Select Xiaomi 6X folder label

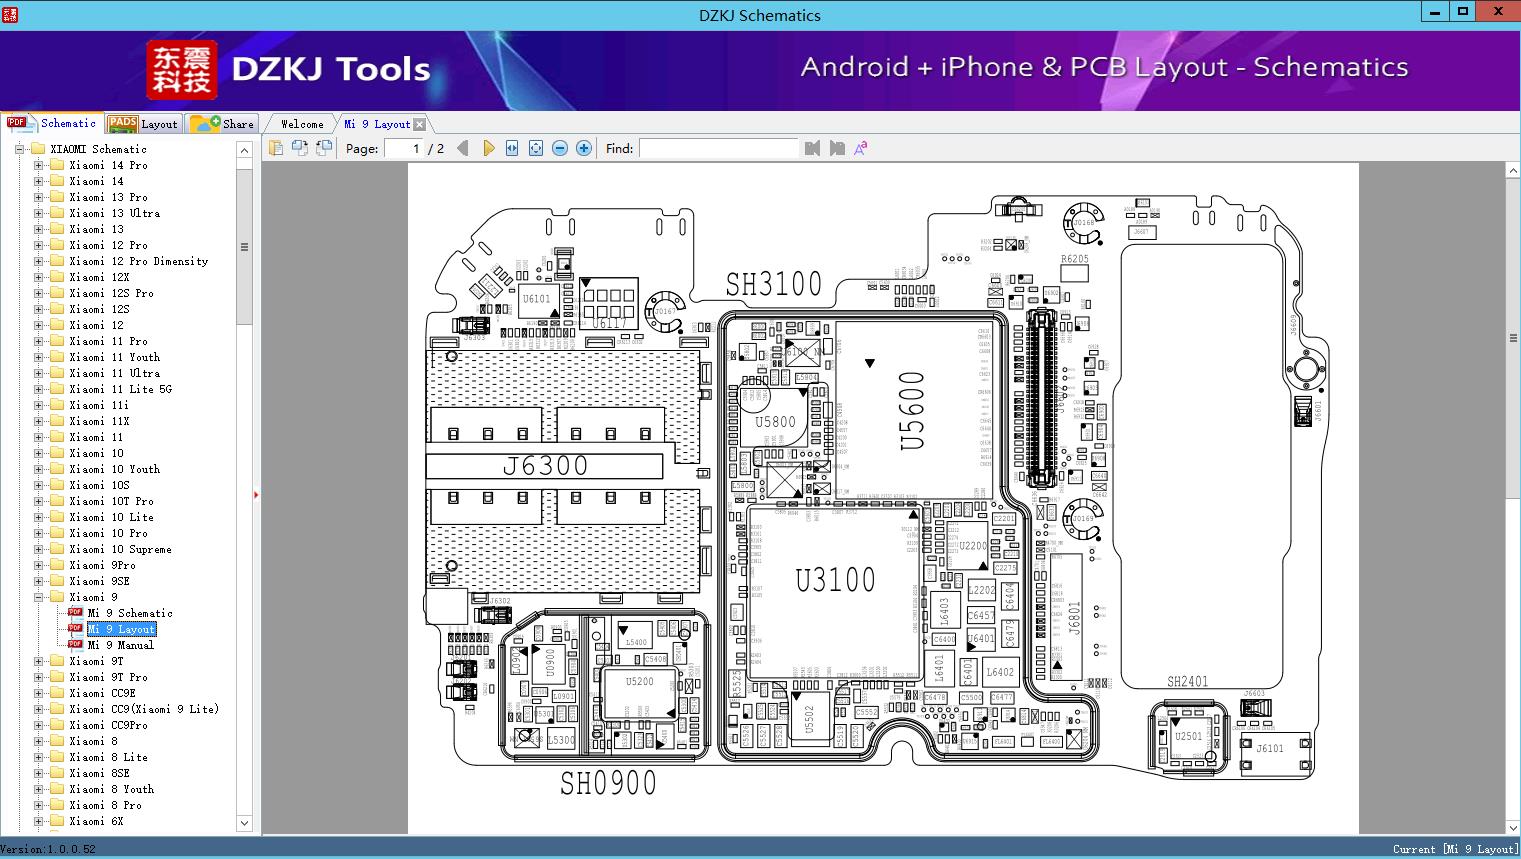point(97,821)
